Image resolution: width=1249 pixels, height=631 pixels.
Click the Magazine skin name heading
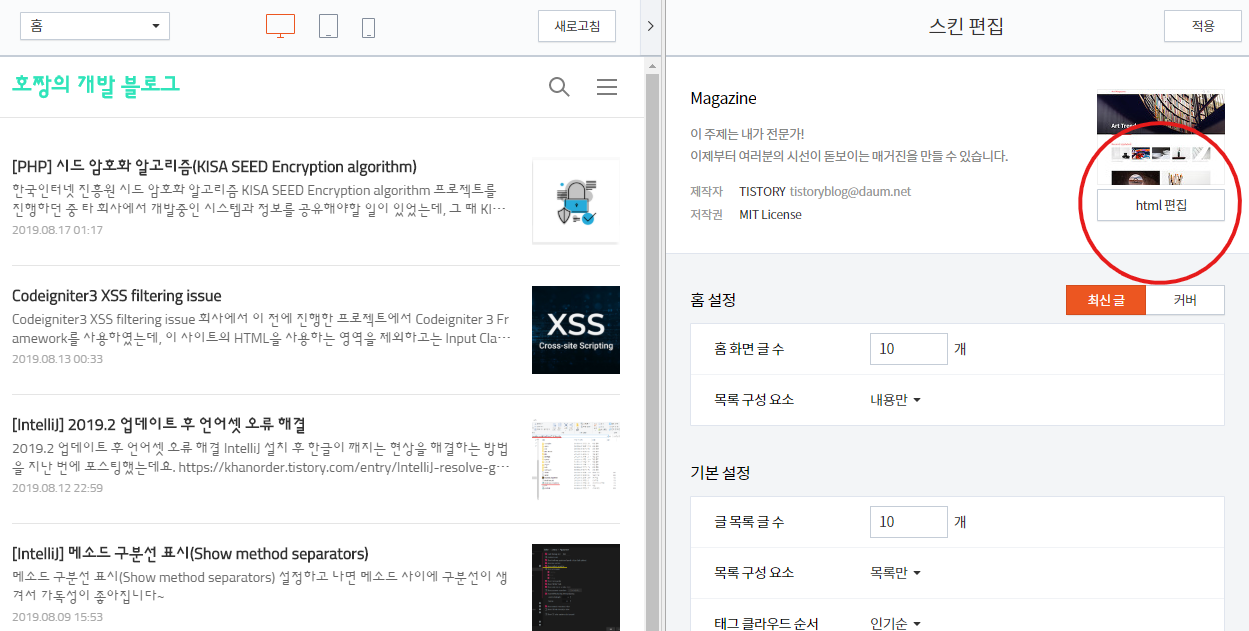coord(723,98)
